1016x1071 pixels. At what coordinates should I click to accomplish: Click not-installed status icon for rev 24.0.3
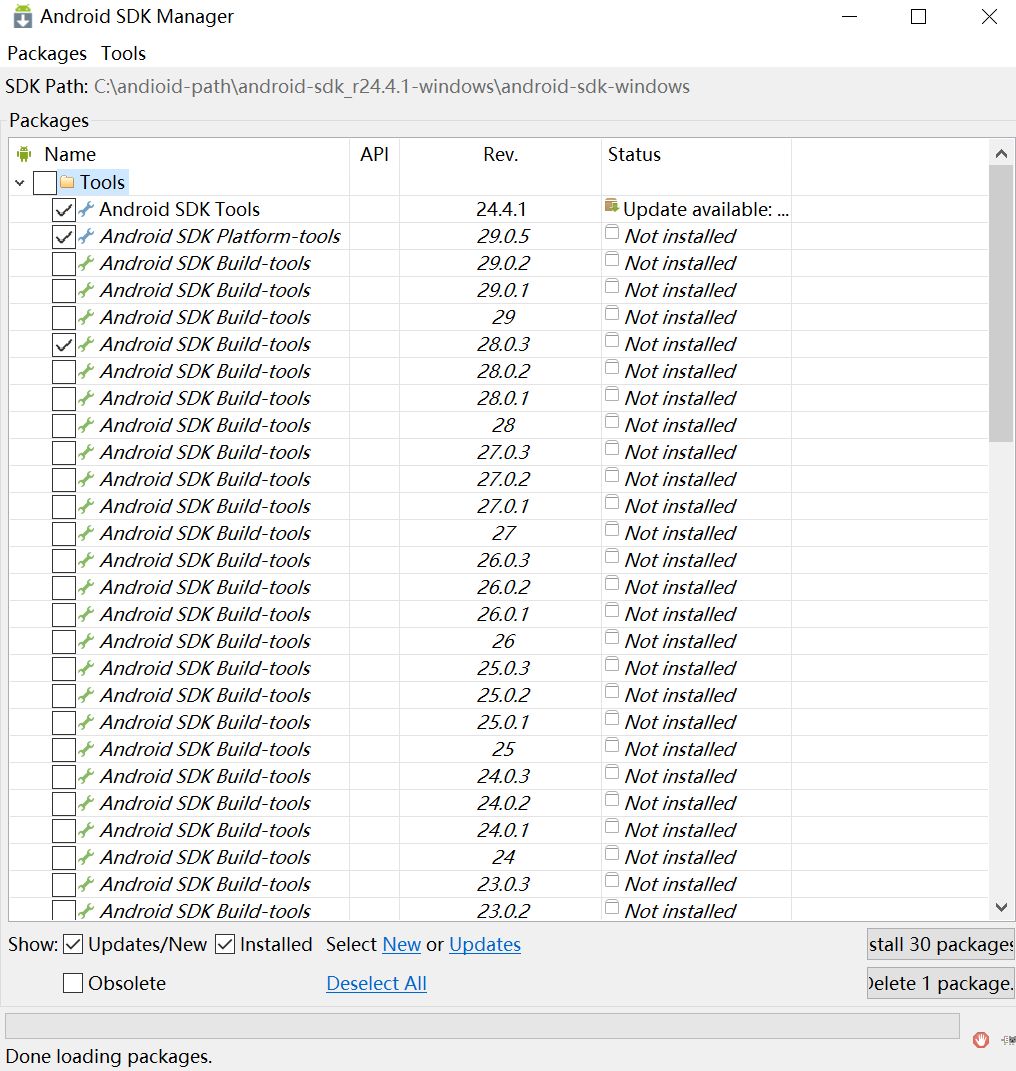coord(612,773)
